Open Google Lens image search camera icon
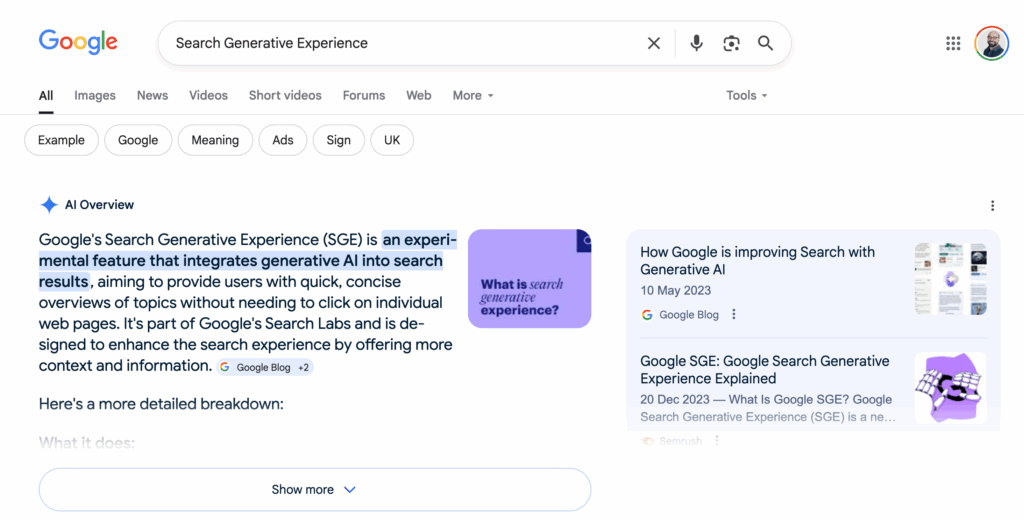This screenshot has width=1024, height=520. pyautogui.click(x=731, y=43)
